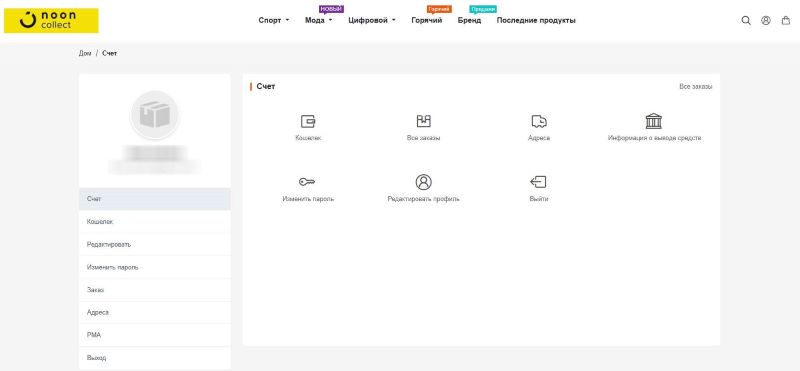Image resolution: width=800 pixels, height=371 pixels.
Task: Click the Выйти label in main panel
Action: tap(539, 199)
